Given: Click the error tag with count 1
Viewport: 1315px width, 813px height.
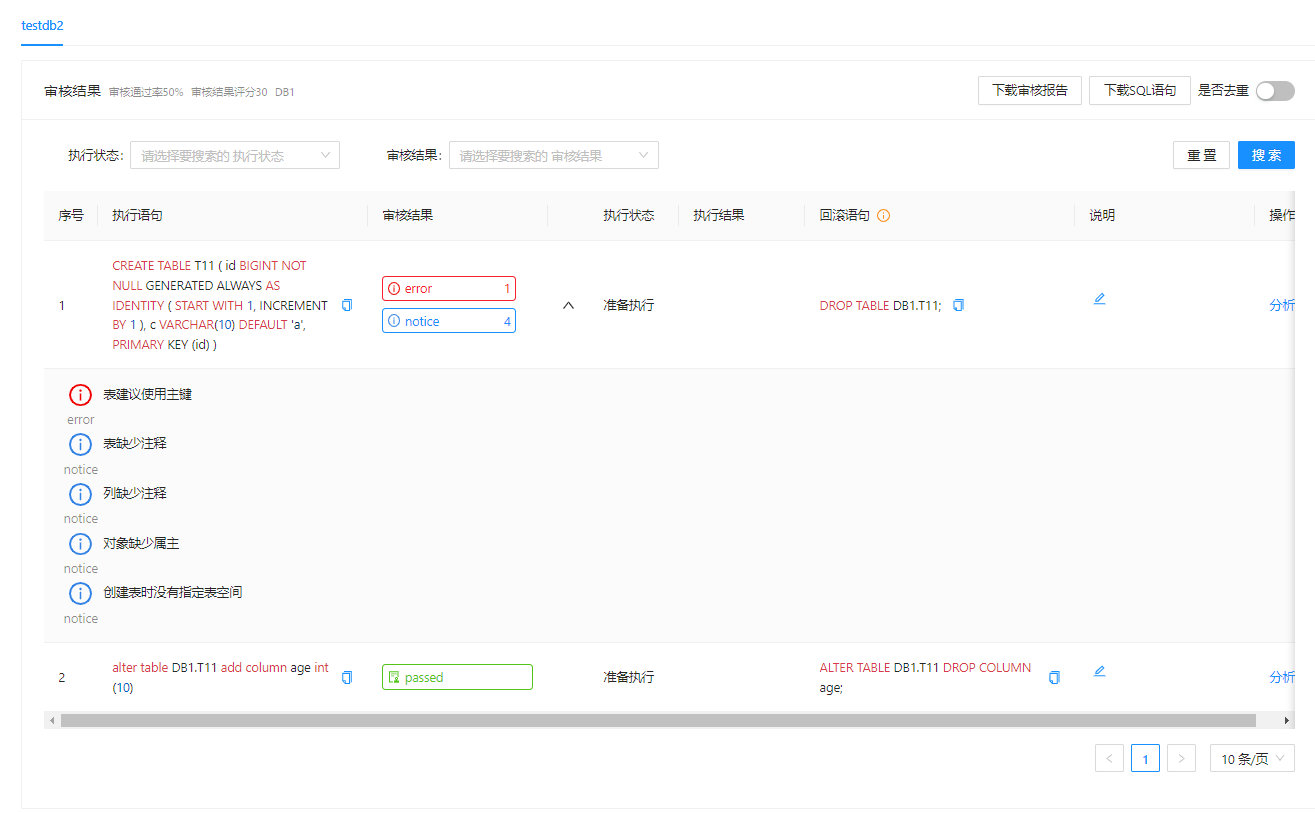Looking at the screenshot, I should 449,288.
